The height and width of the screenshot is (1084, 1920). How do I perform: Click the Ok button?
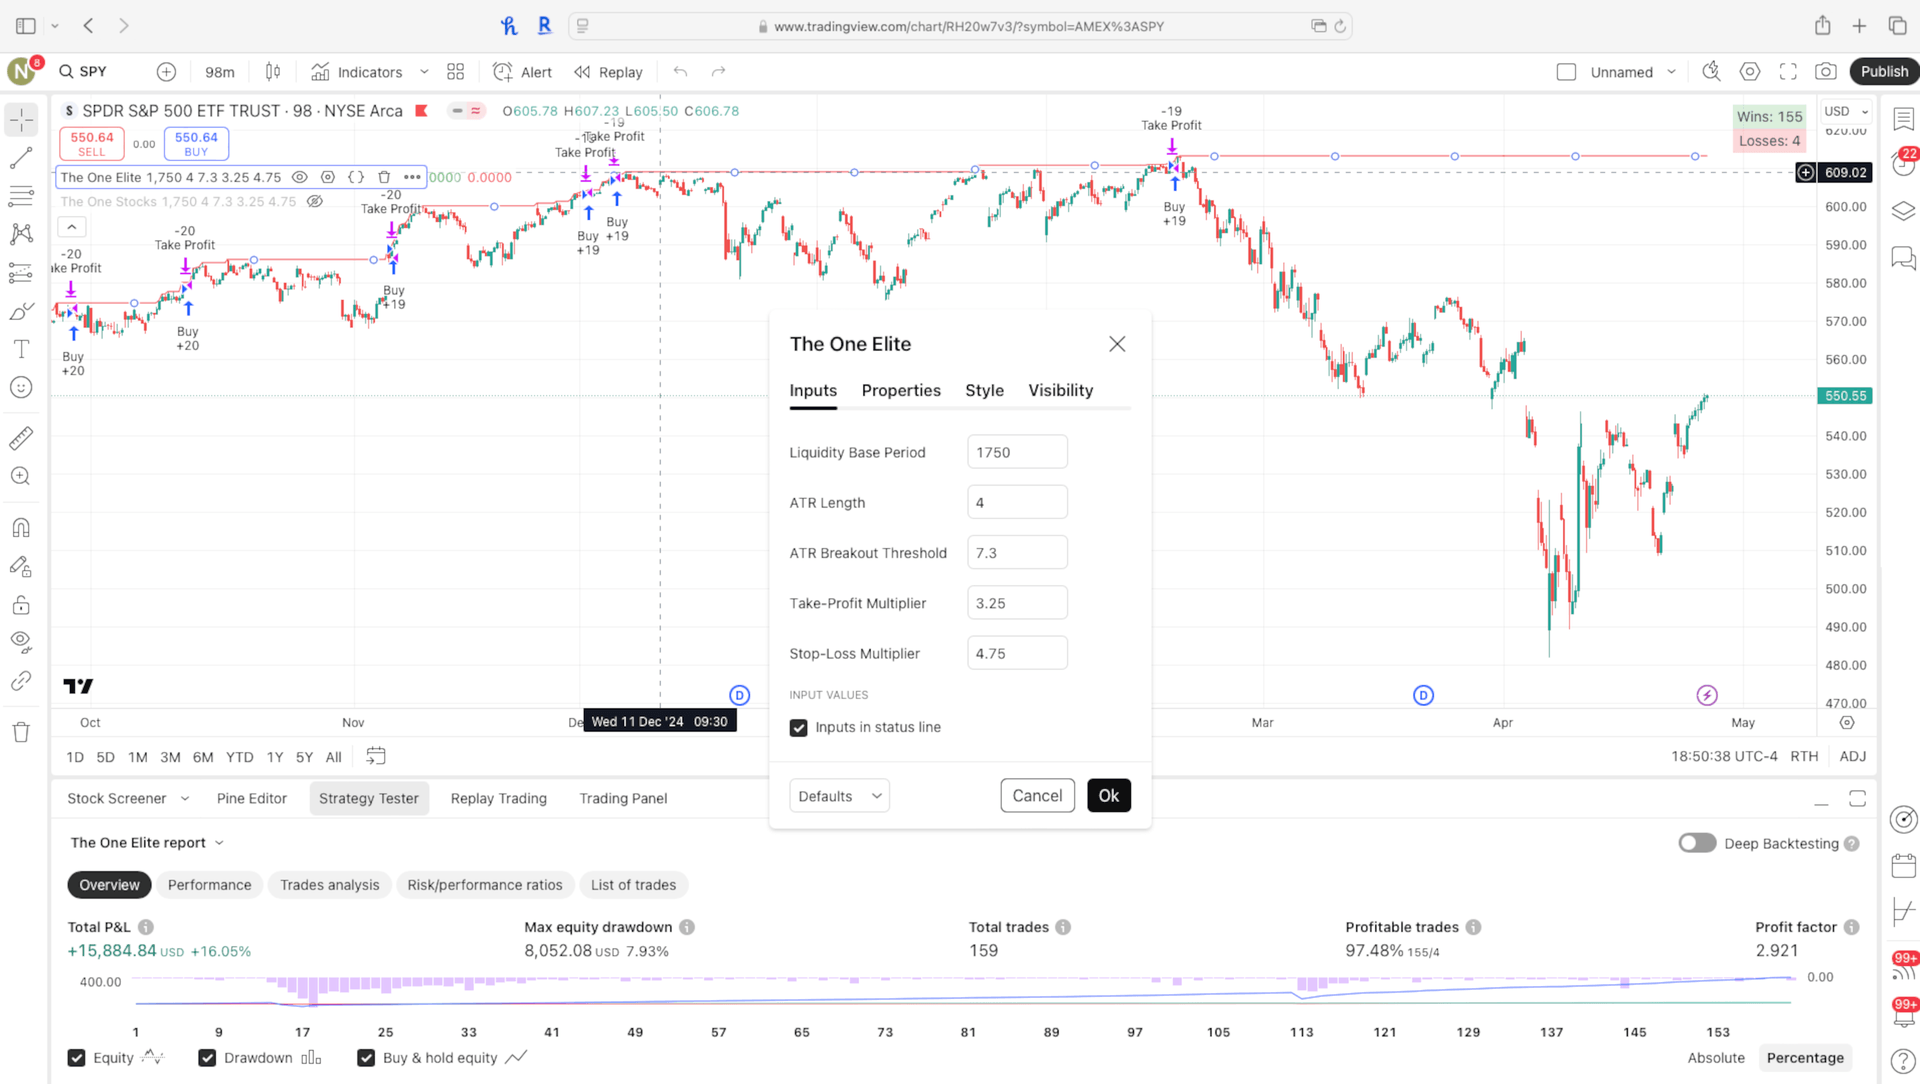point(1109,796)
